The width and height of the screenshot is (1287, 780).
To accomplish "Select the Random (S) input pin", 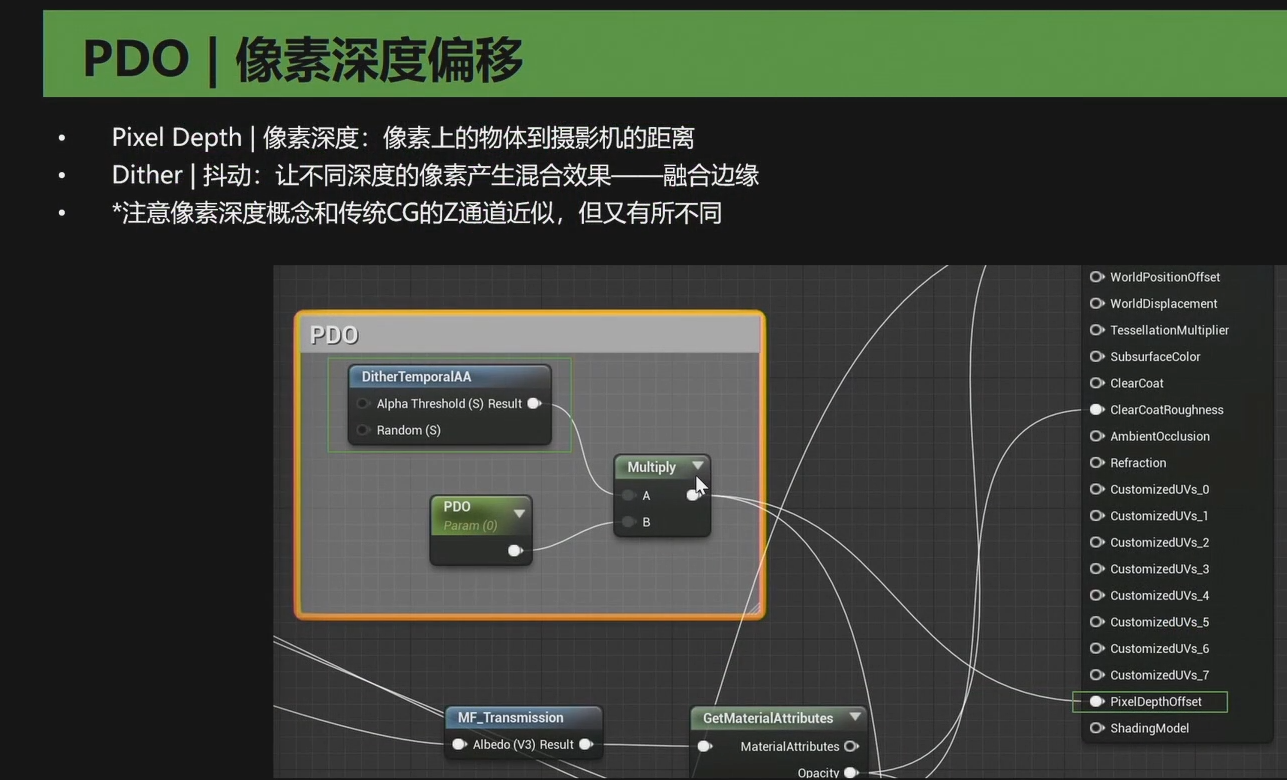I will (x=363, y=430).
